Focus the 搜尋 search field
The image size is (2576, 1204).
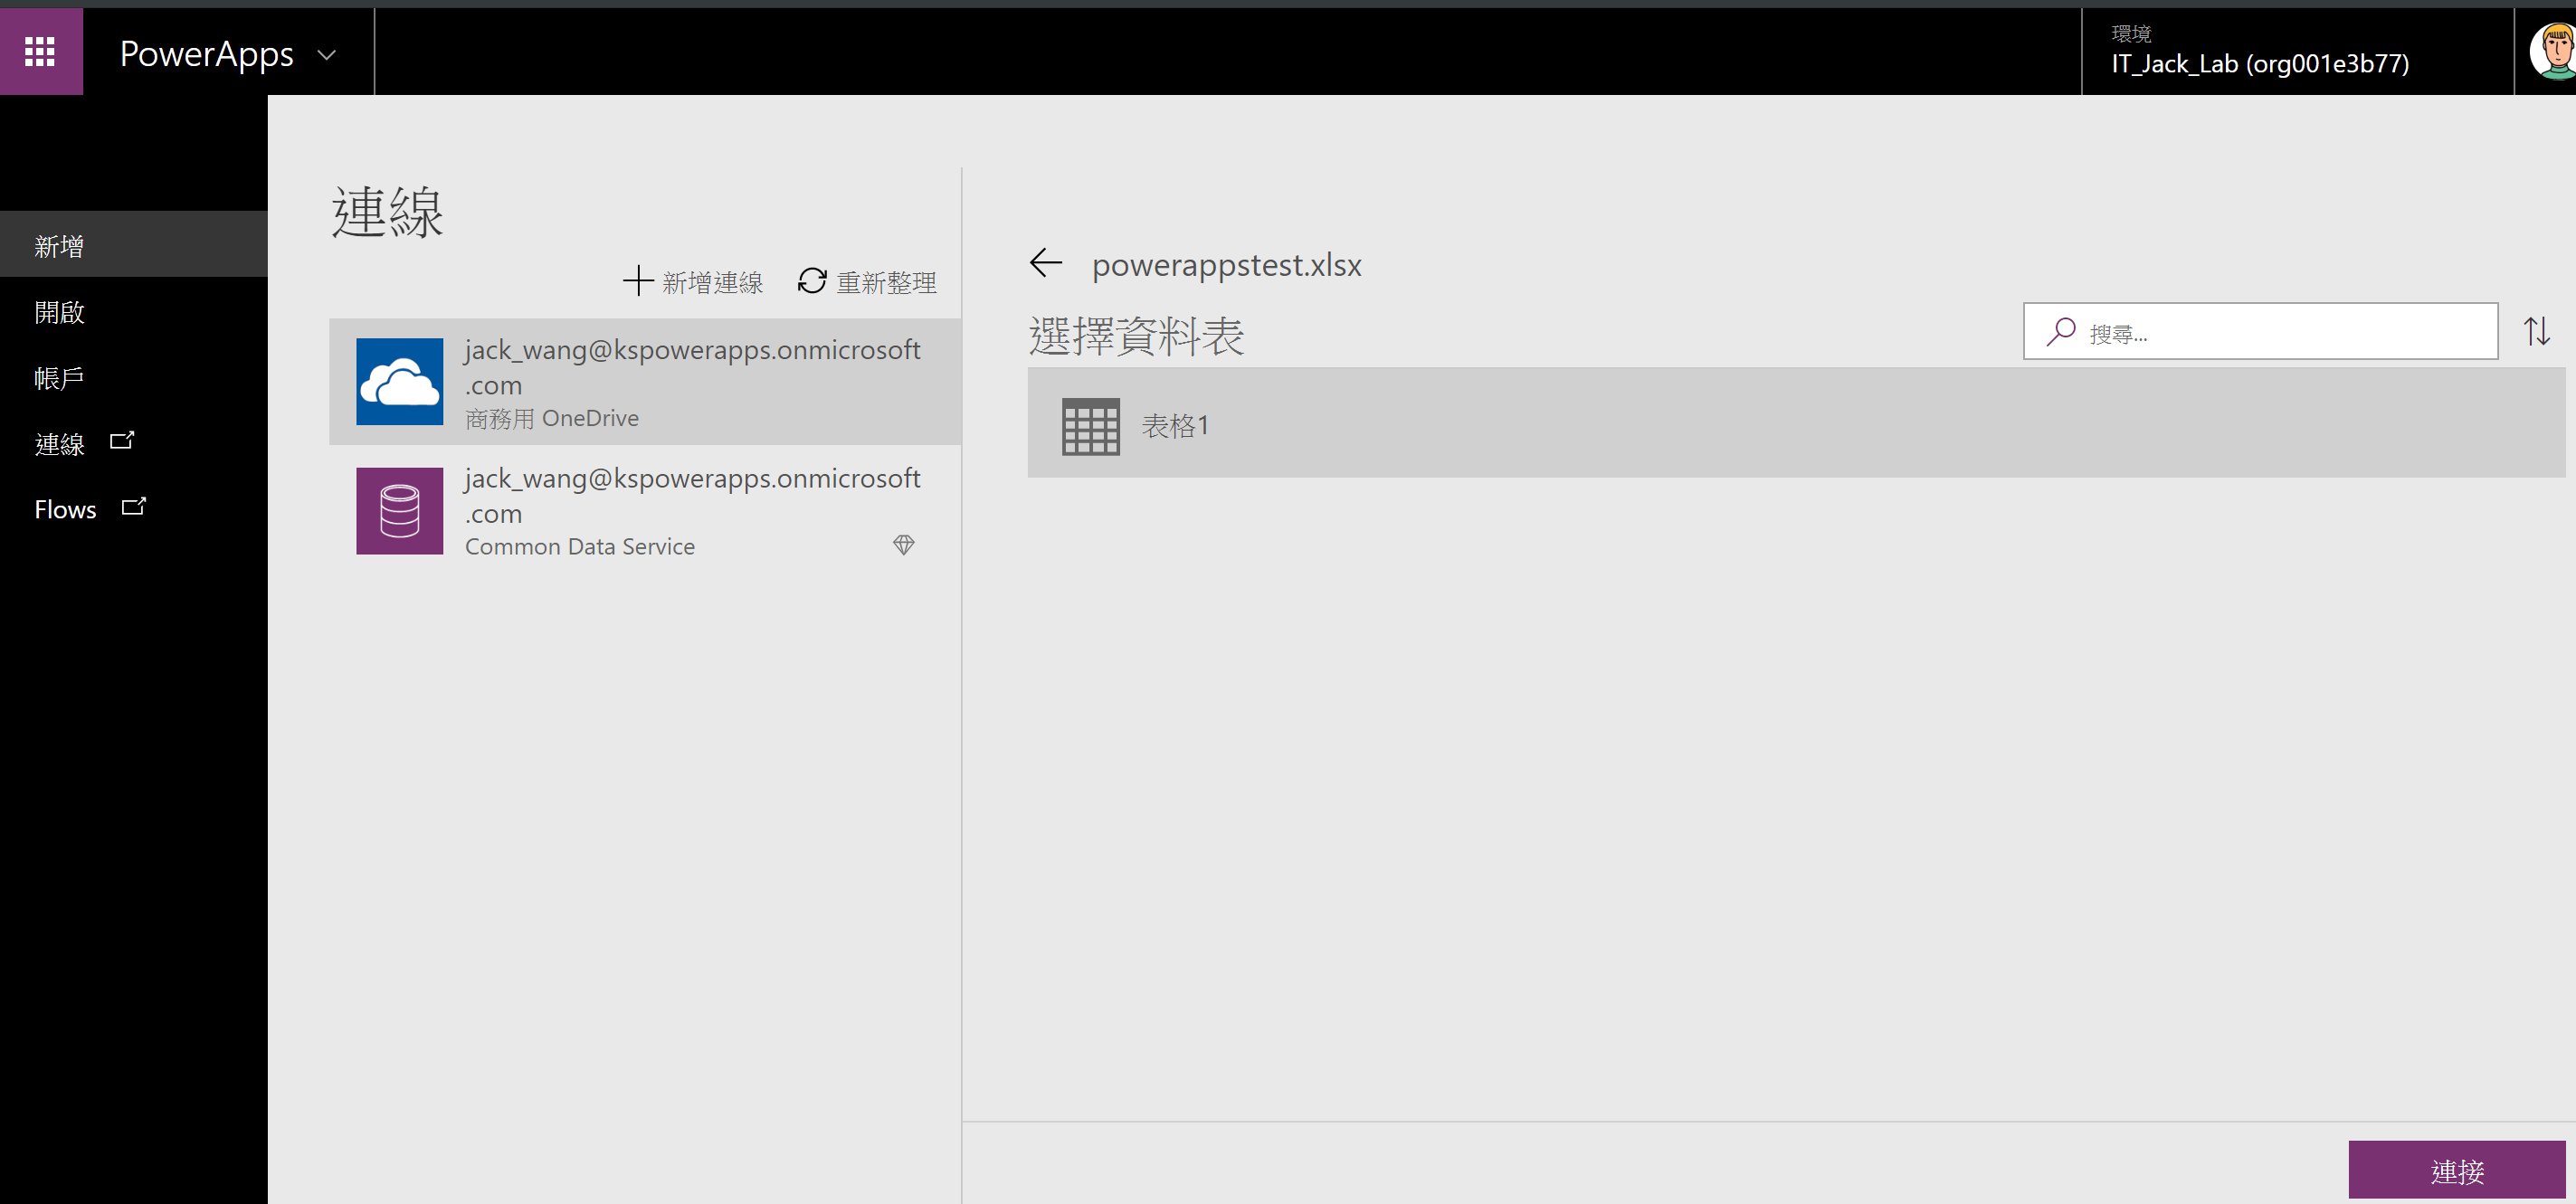pos(2260,331)
